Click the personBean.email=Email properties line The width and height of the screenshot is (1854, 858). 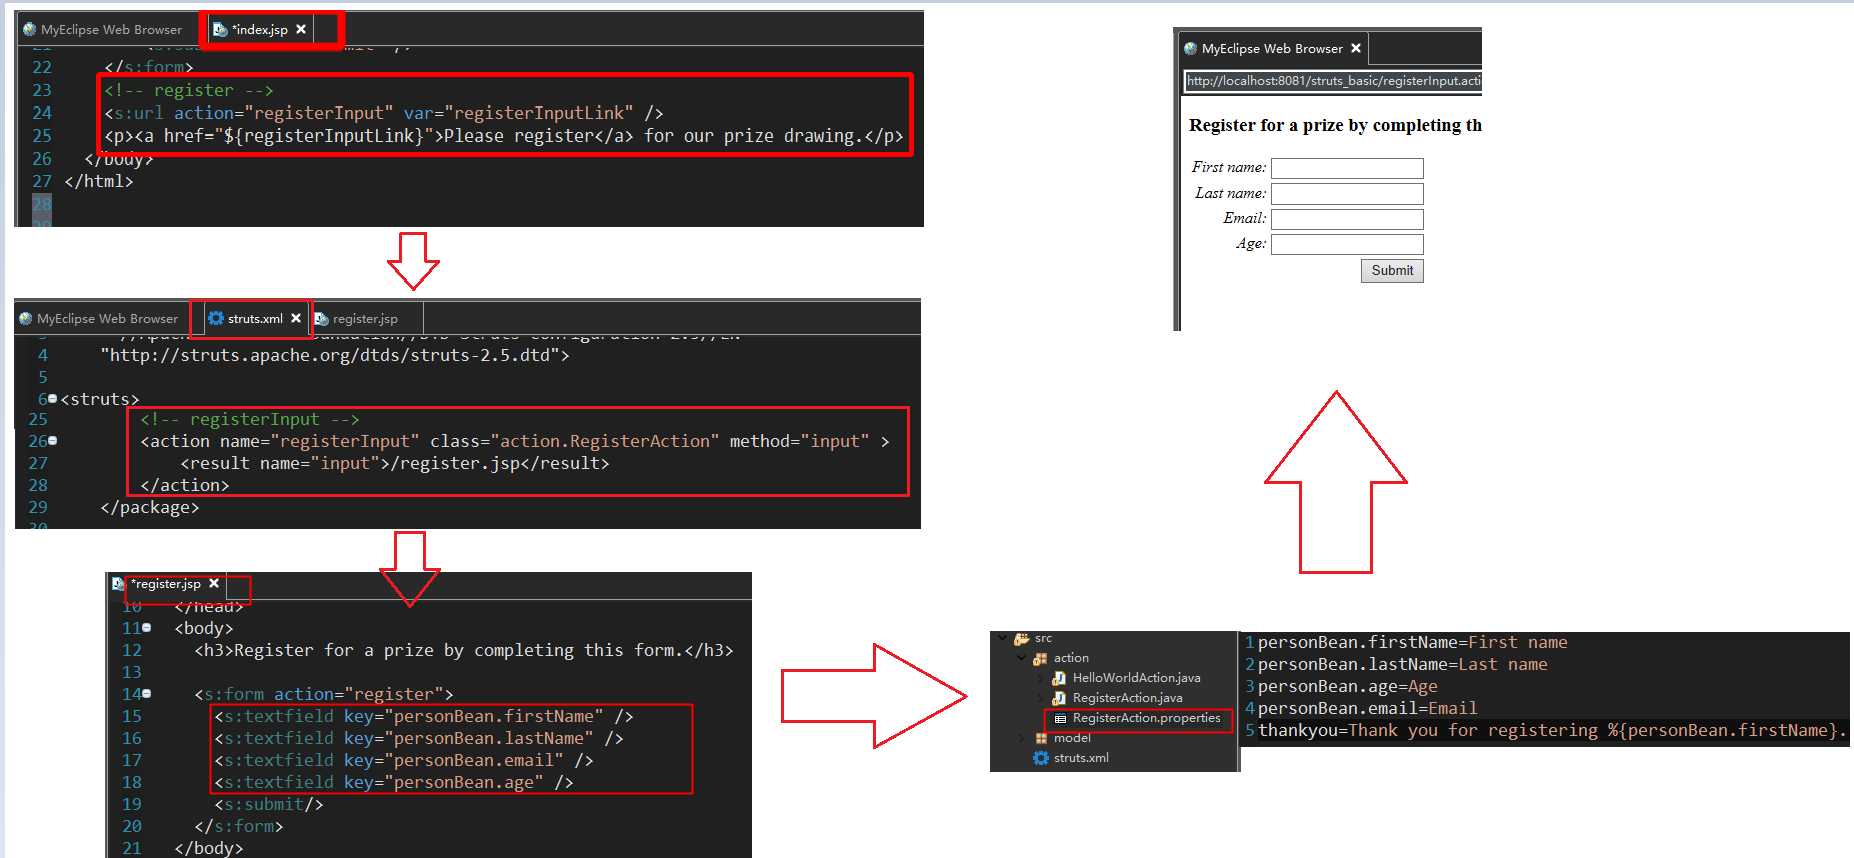[x=1367, y=708]
